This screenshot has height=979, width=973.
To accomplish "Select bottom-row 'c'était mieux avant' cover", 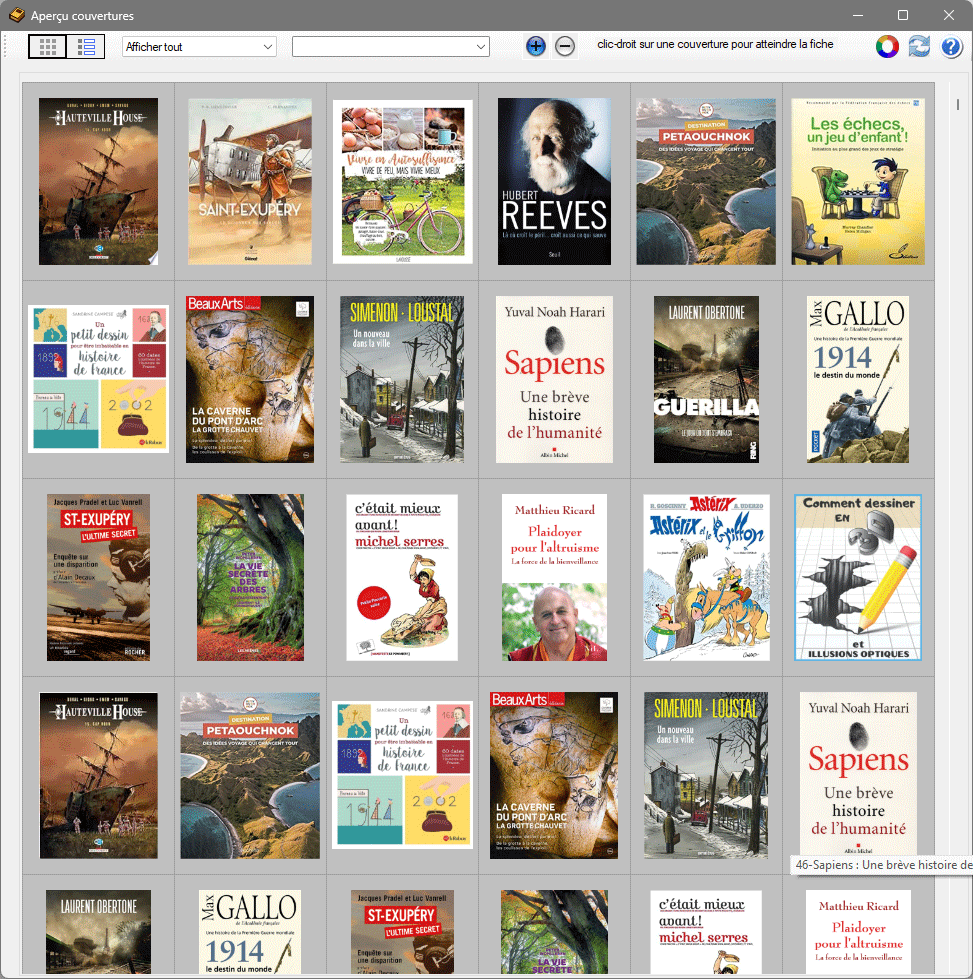I will 706,932.
